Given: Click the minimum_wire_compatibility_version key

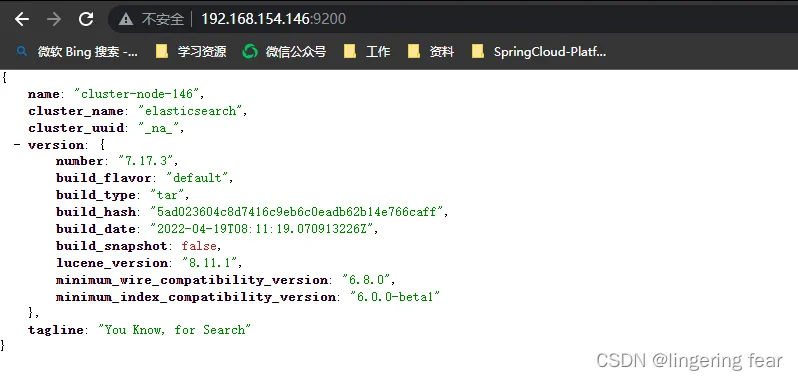Looking at the screenshot, I should [x=192, y=280].
